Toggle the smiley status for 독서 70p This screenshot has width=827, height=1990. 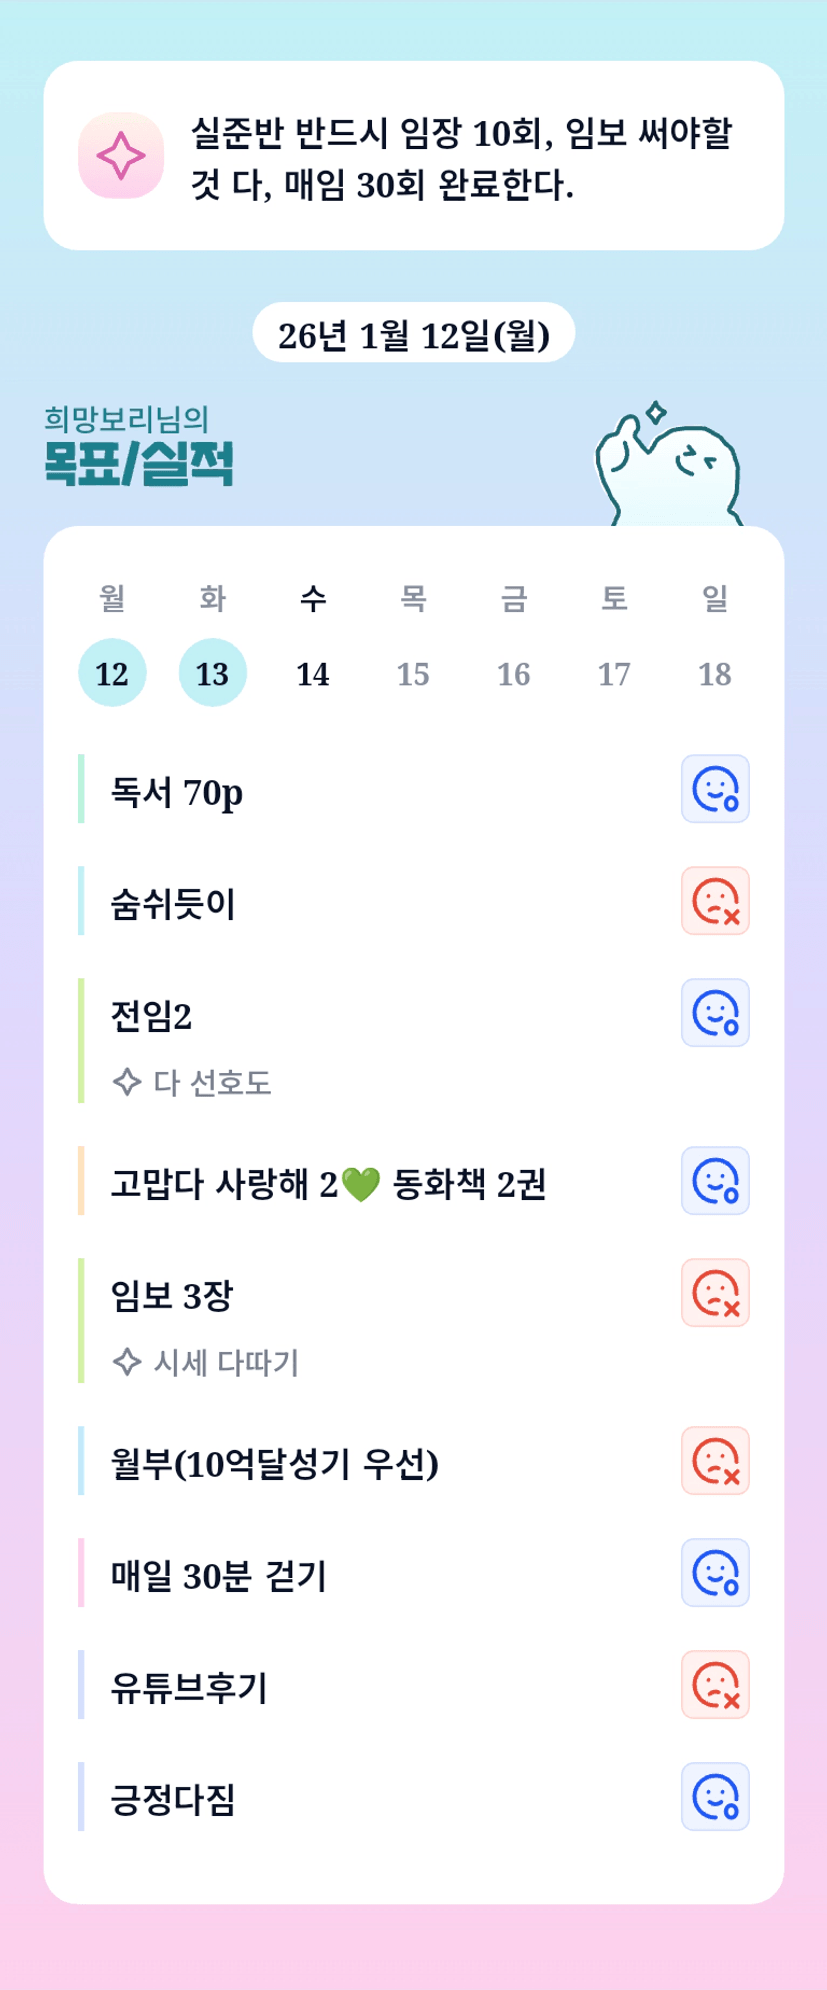point(715,789)
